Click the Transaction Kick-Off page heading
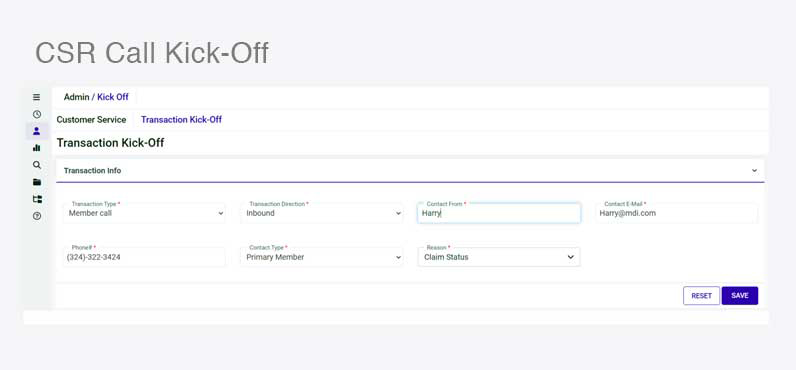The width and height of the screenshot is (796, 370). point(110,143)
